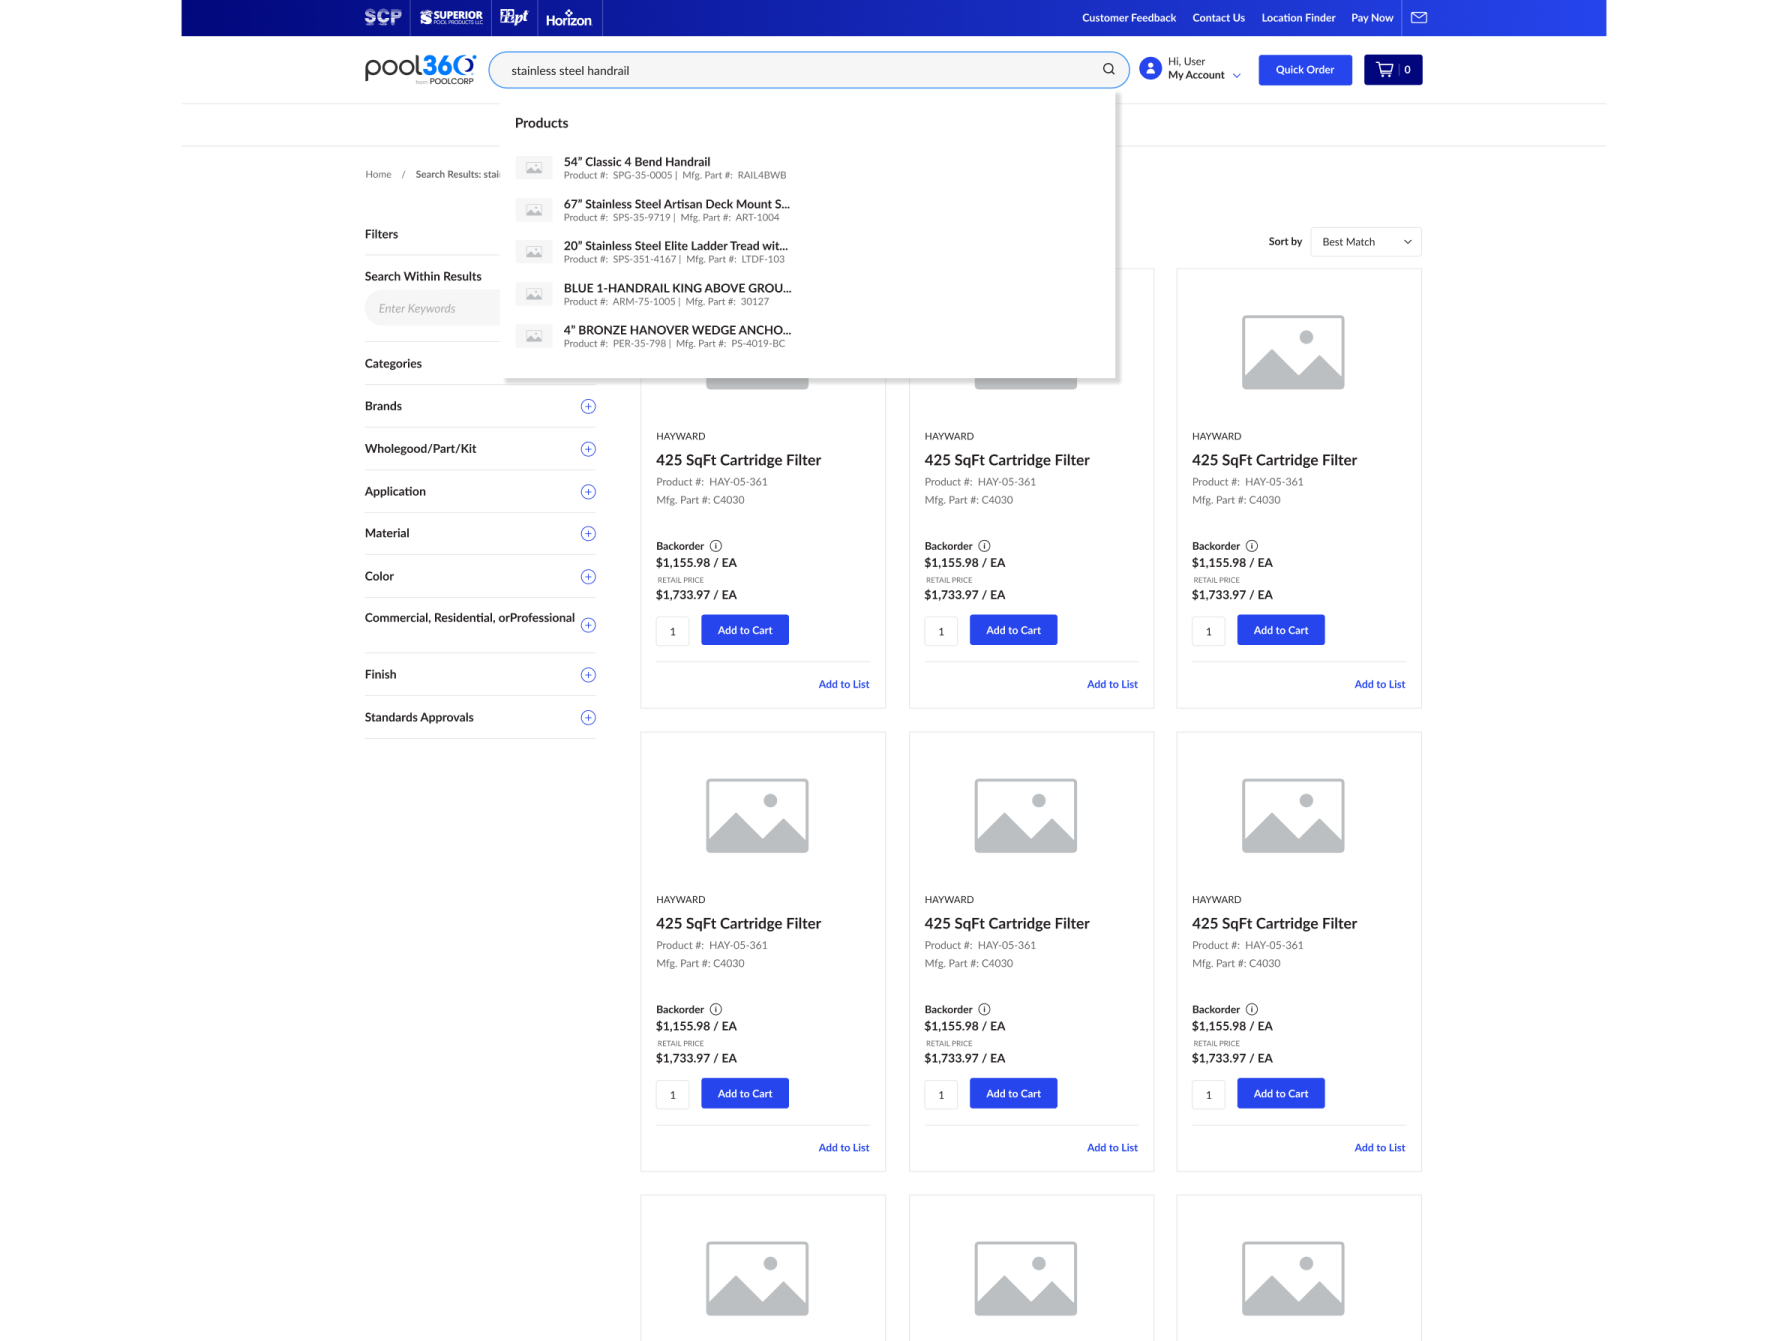Click the user avatar icon
Screen dimensions: 1788x1341
(x=1151, y=68)
